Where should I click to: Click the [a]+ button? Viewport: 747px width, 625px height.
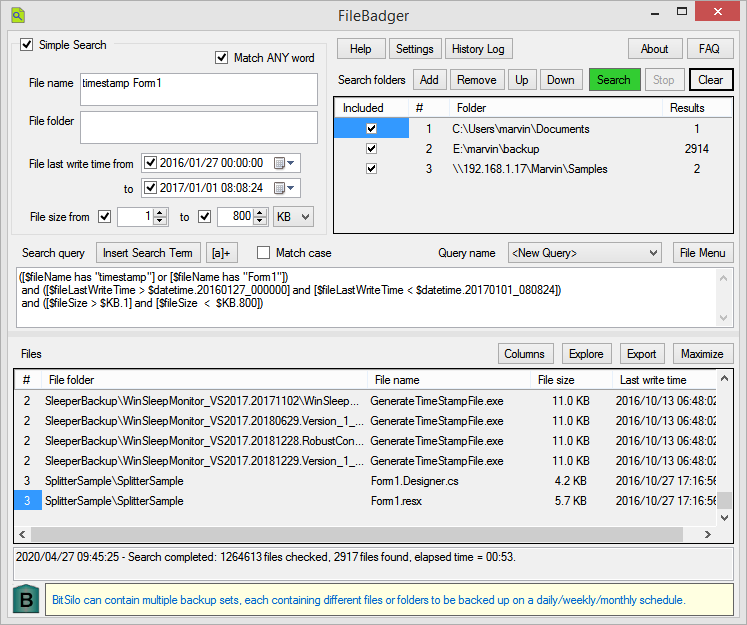tap(221, 253)
